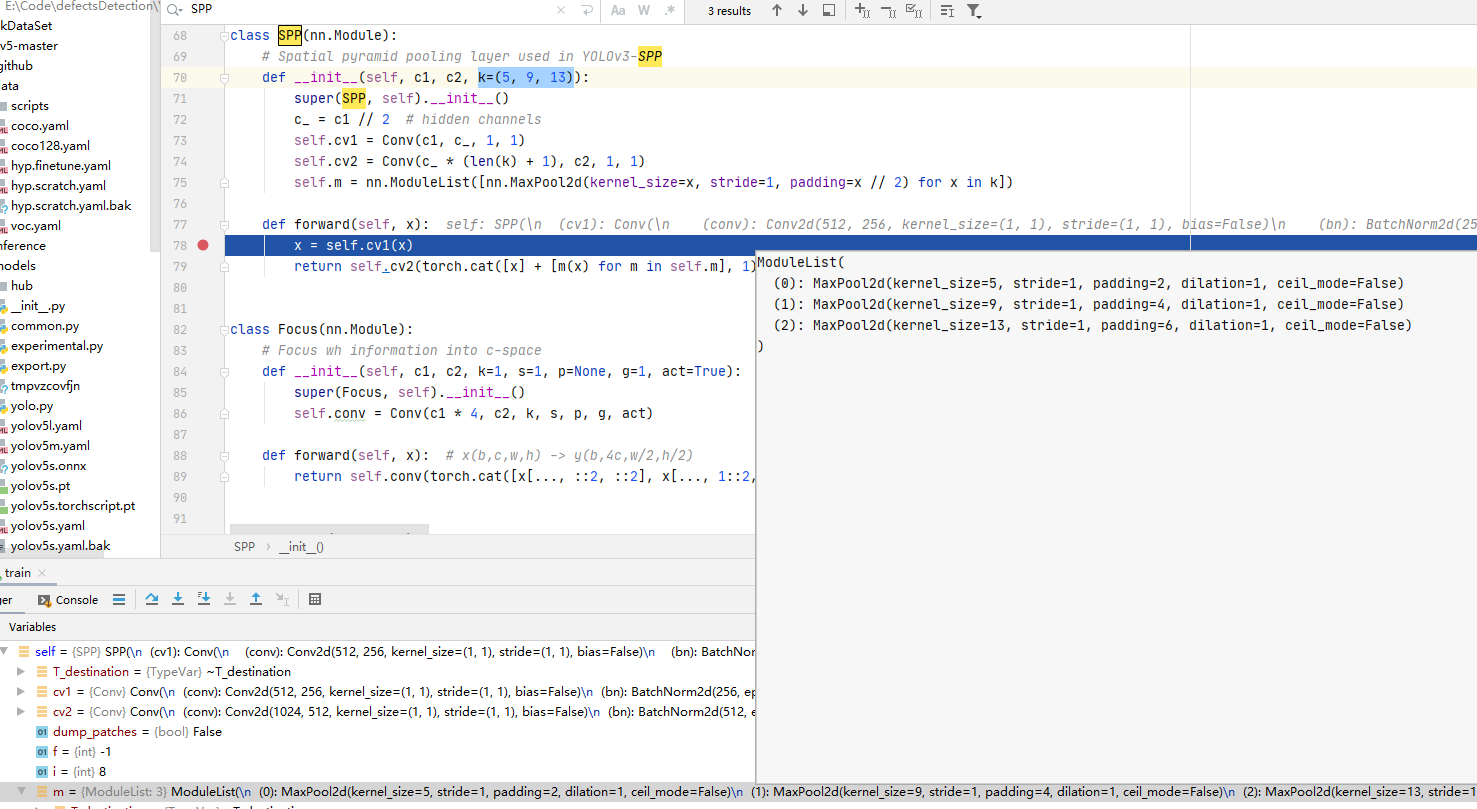Click the new line icon in search
The height and width of the screenshot is (809, 1477).
point(586,10)
